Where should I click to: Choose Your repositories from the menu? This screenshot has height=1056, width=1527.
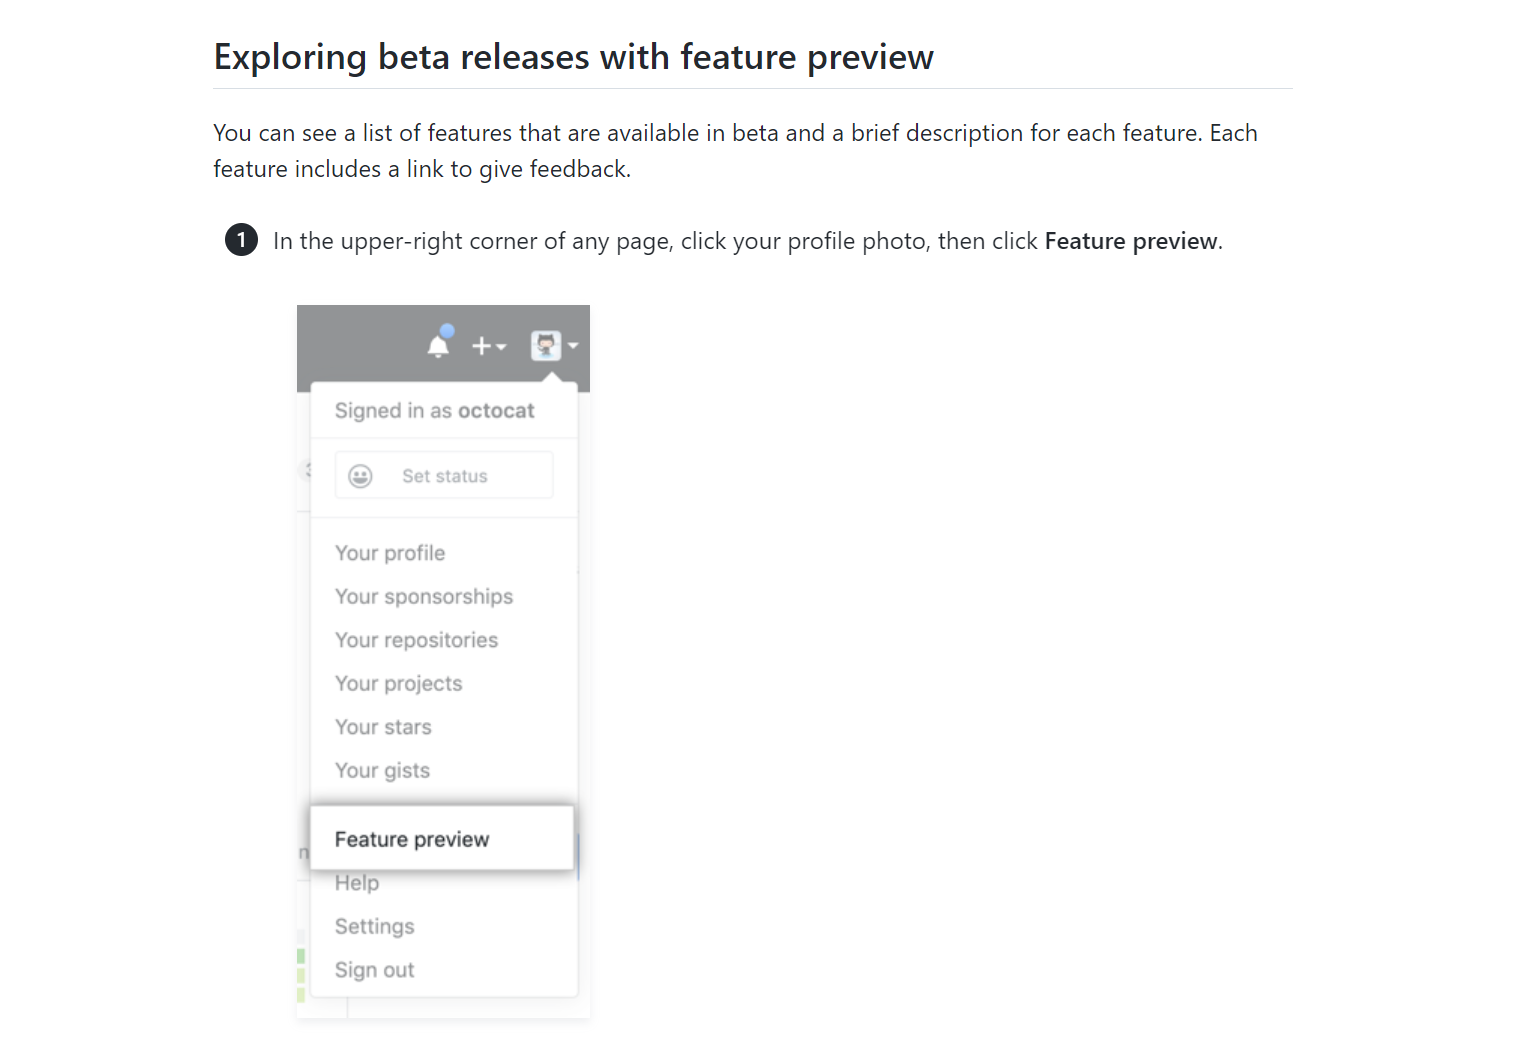point(416,640)
